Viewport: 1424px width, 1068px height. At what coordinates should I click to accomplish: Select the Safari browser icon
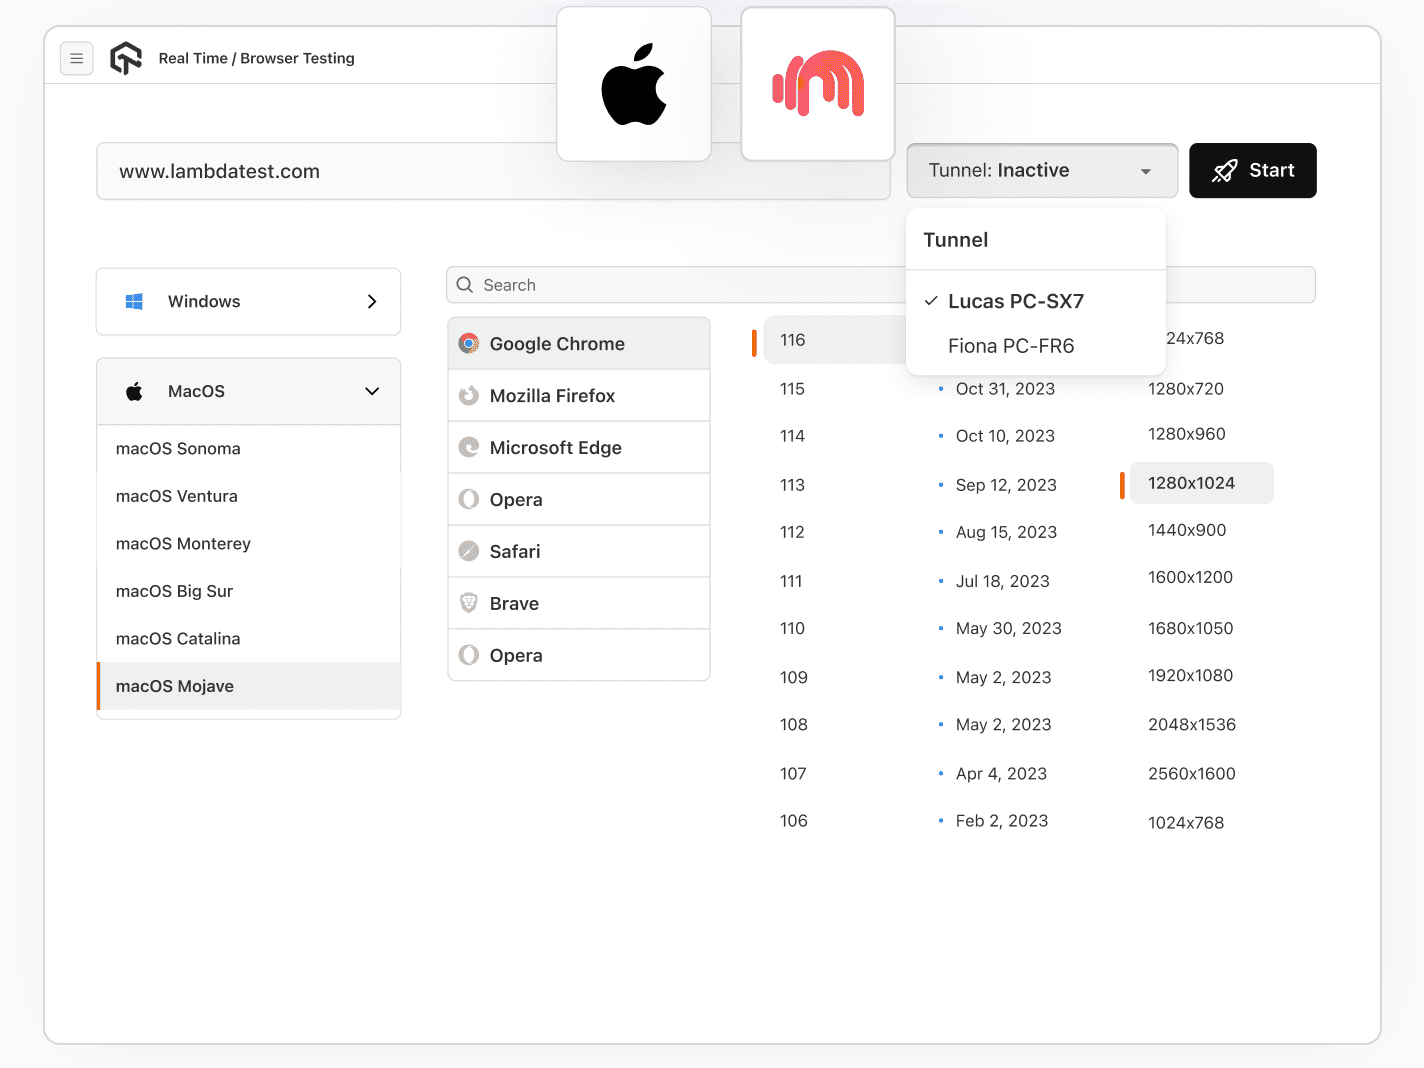click(x=468, y=551)
